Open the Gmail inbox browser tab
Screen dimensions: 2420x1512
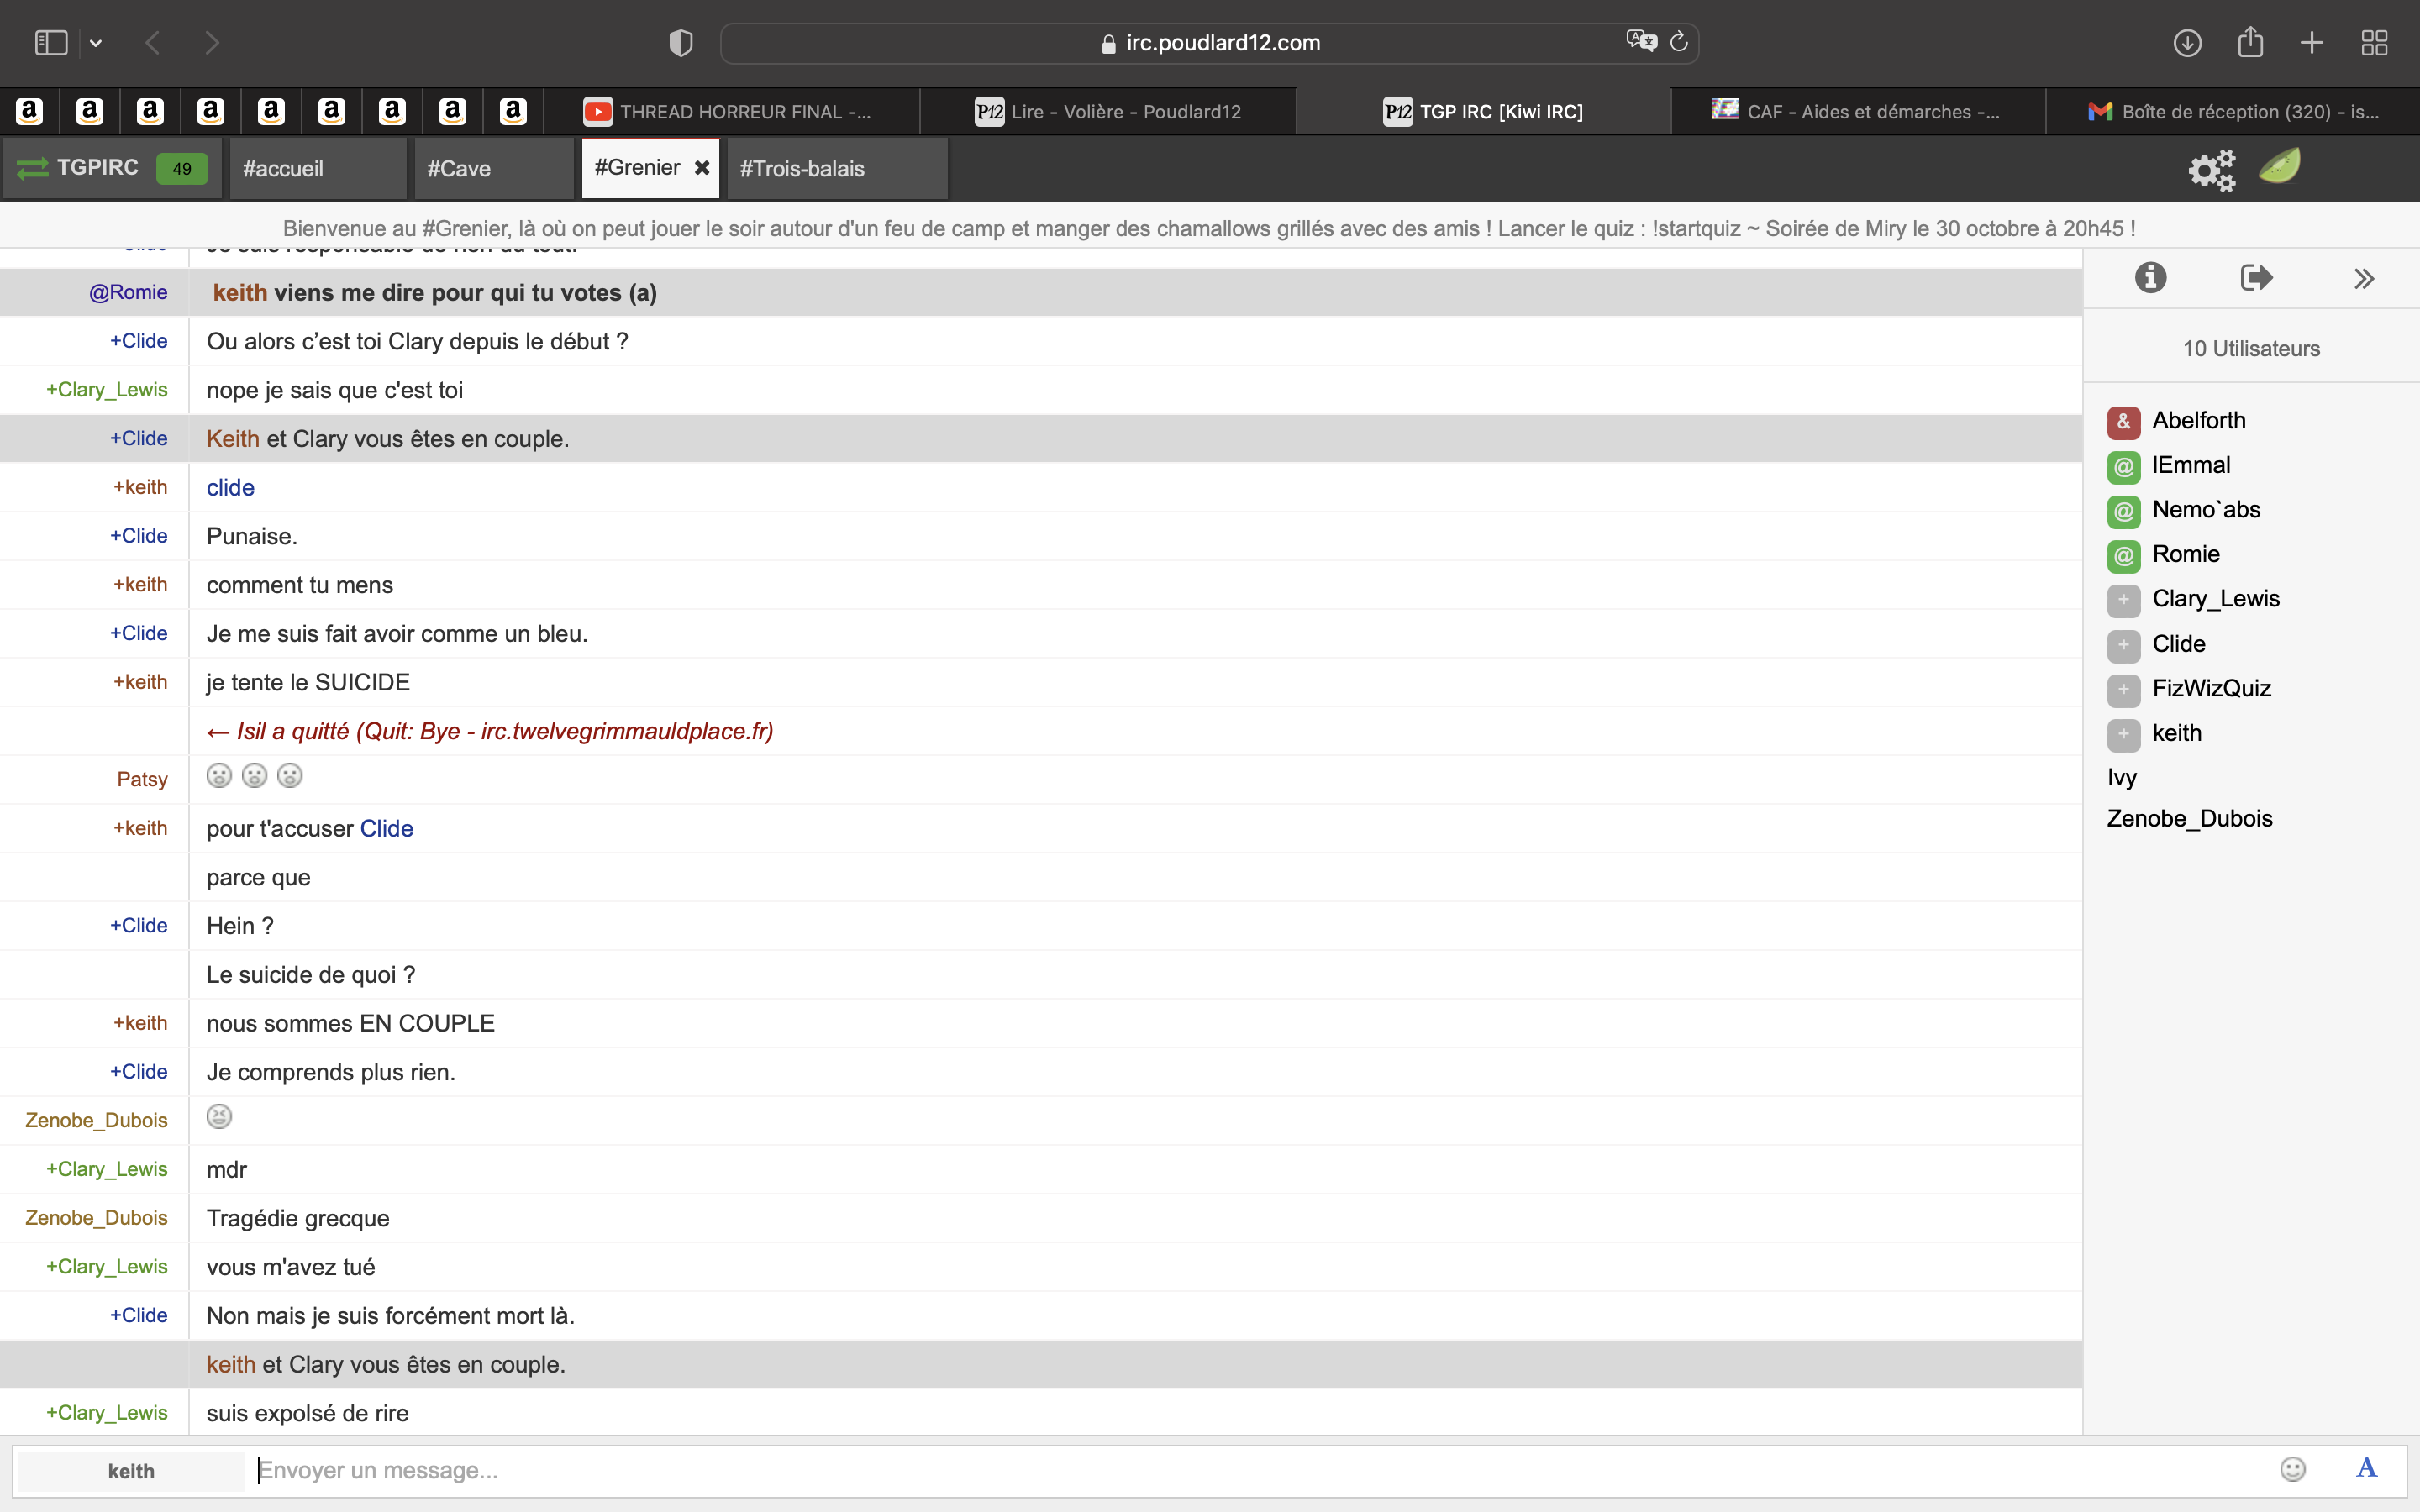(2234, 112)
